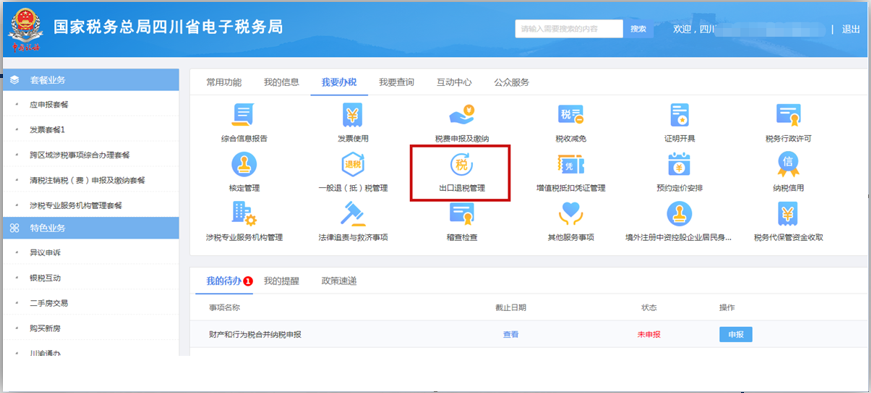Open 核定管理 stamp icon
Screen dimensions: 871x393
click(244, 165)
